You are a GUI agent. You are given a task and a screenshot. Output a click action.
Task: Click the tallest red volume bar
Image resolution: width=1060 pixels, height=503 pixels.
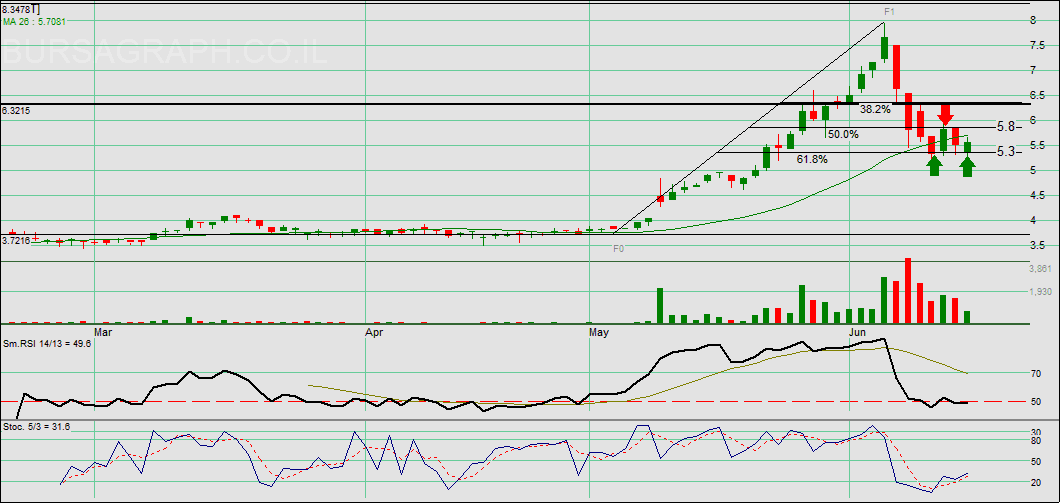click(x=908, y=291)
